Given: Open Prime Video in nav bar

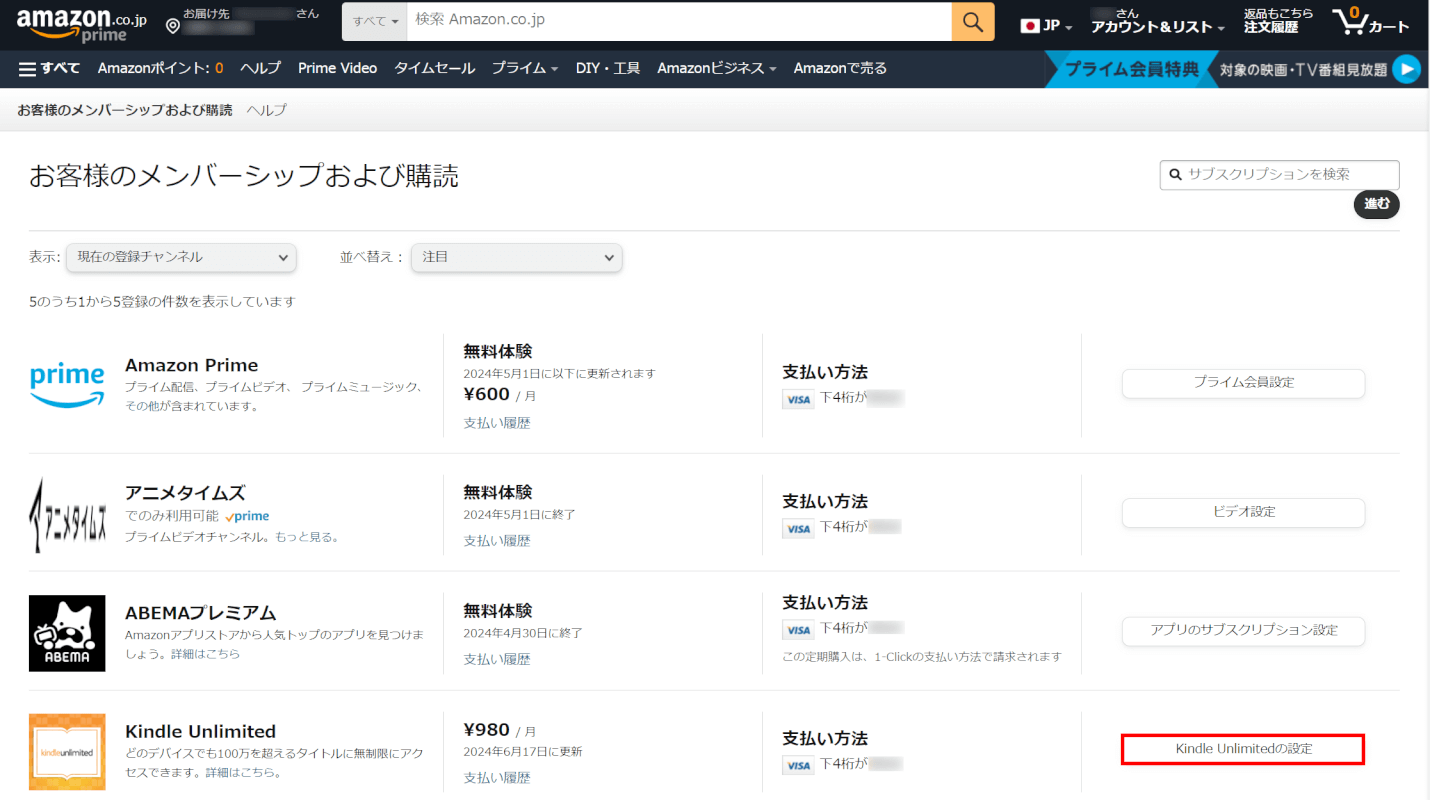Looking at the screenshot, I should click(337, 68).
